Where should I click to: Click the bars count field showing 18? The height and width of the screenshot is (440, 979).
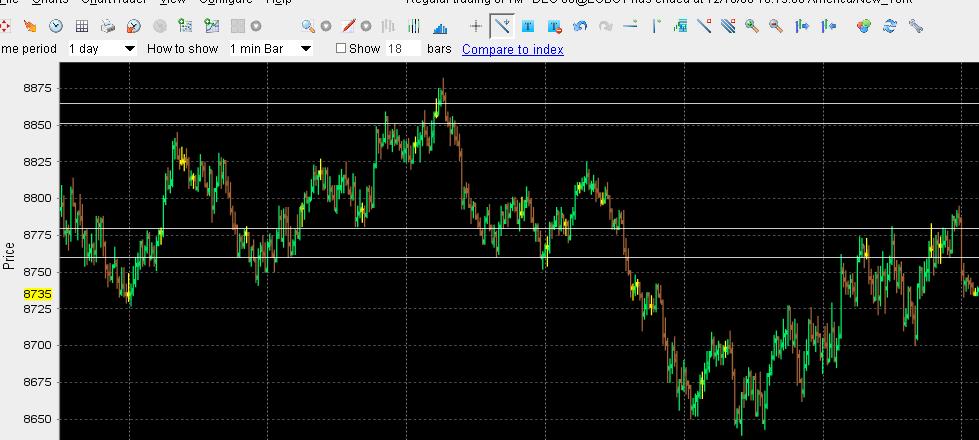(403, 49)
